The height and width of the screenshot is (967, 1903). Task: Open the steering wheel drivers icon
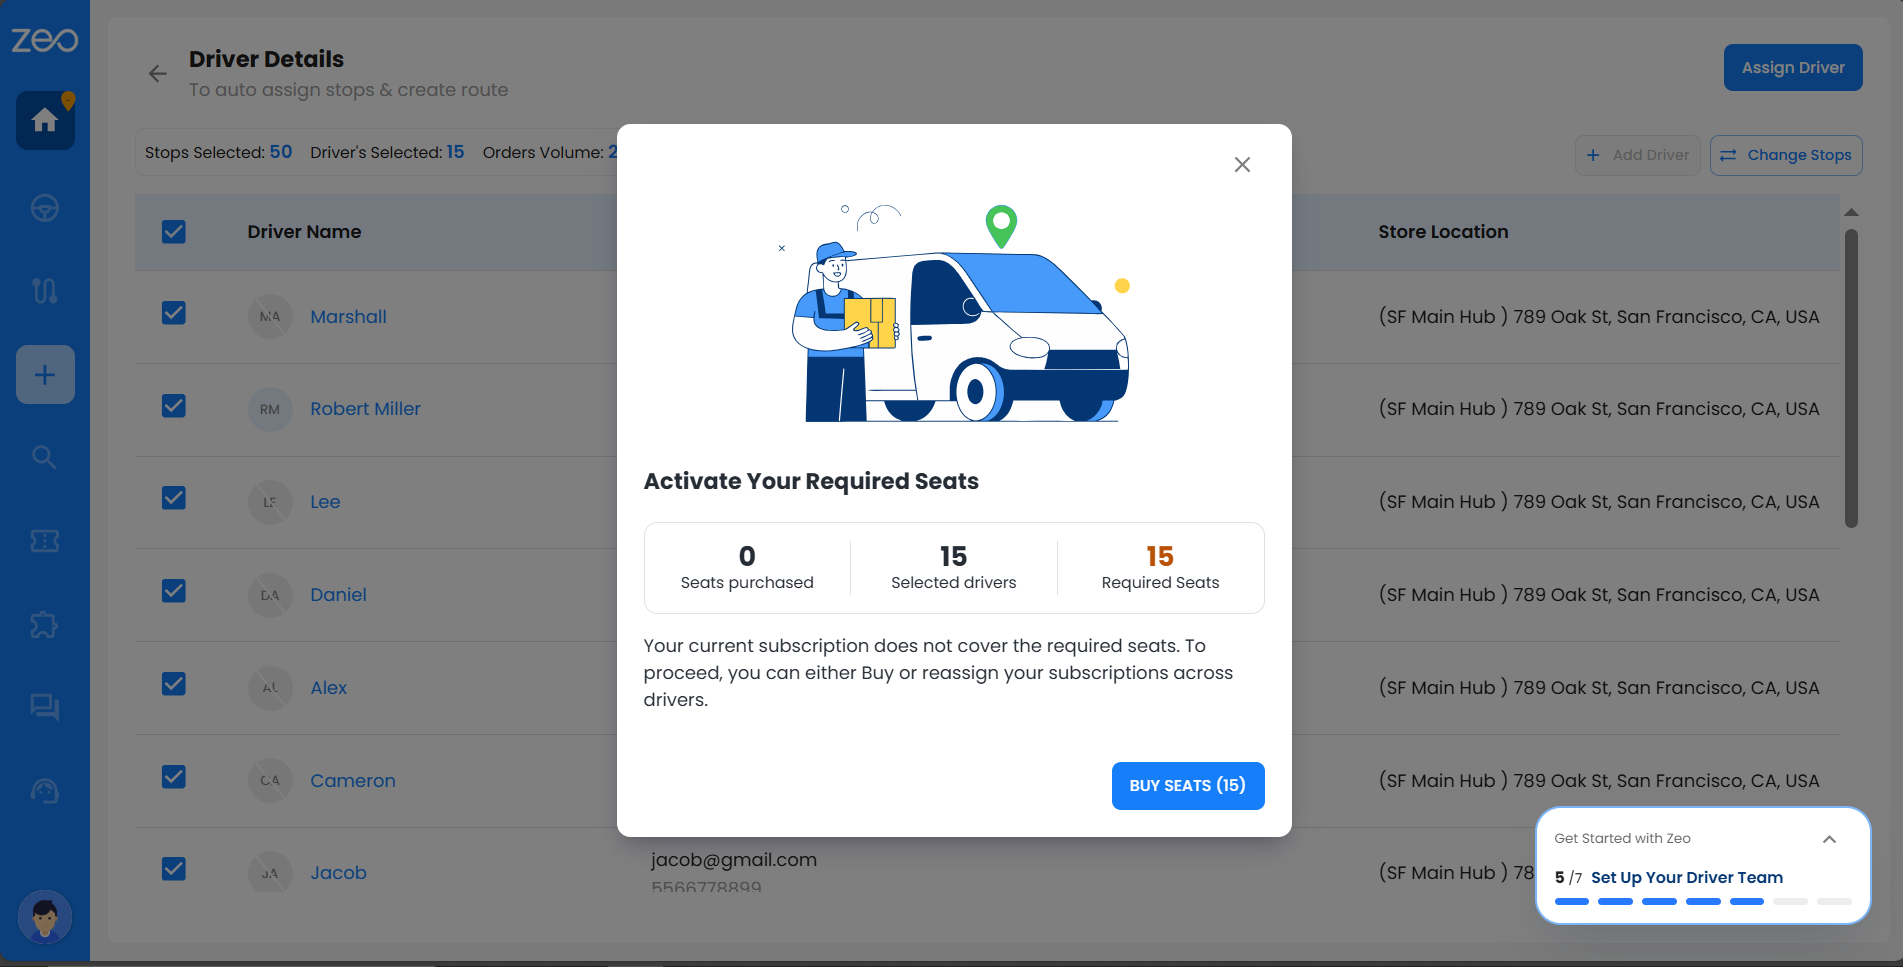(45, 208)
